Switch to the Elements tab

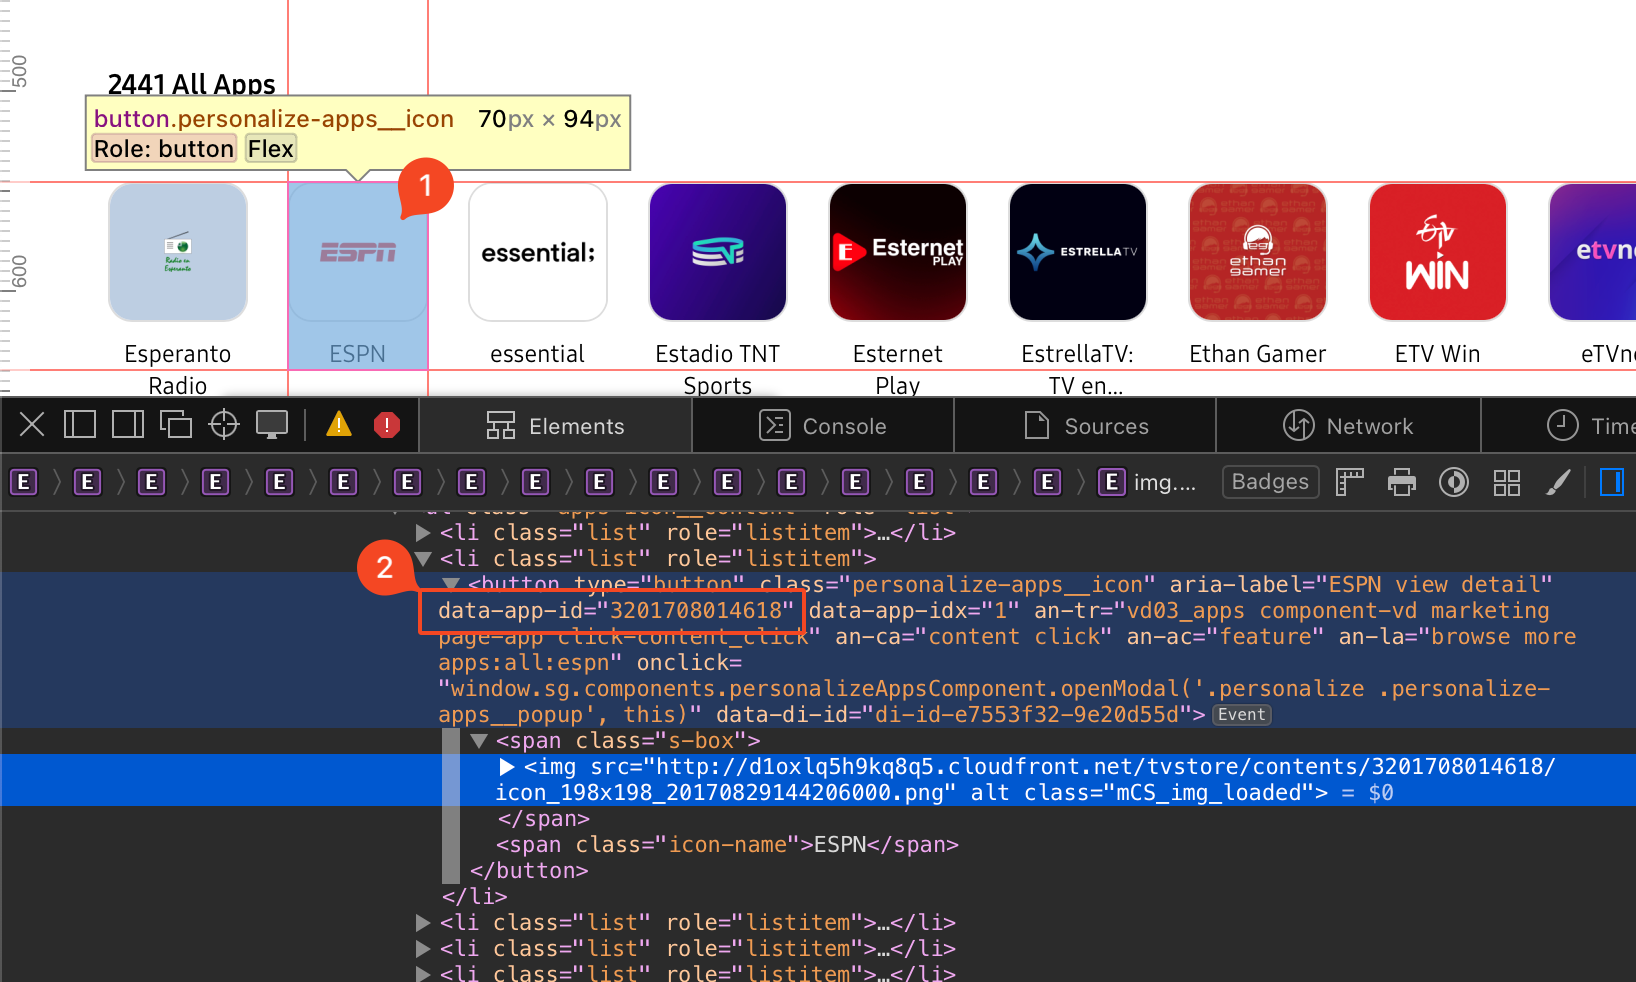click(x=555, y=426)
